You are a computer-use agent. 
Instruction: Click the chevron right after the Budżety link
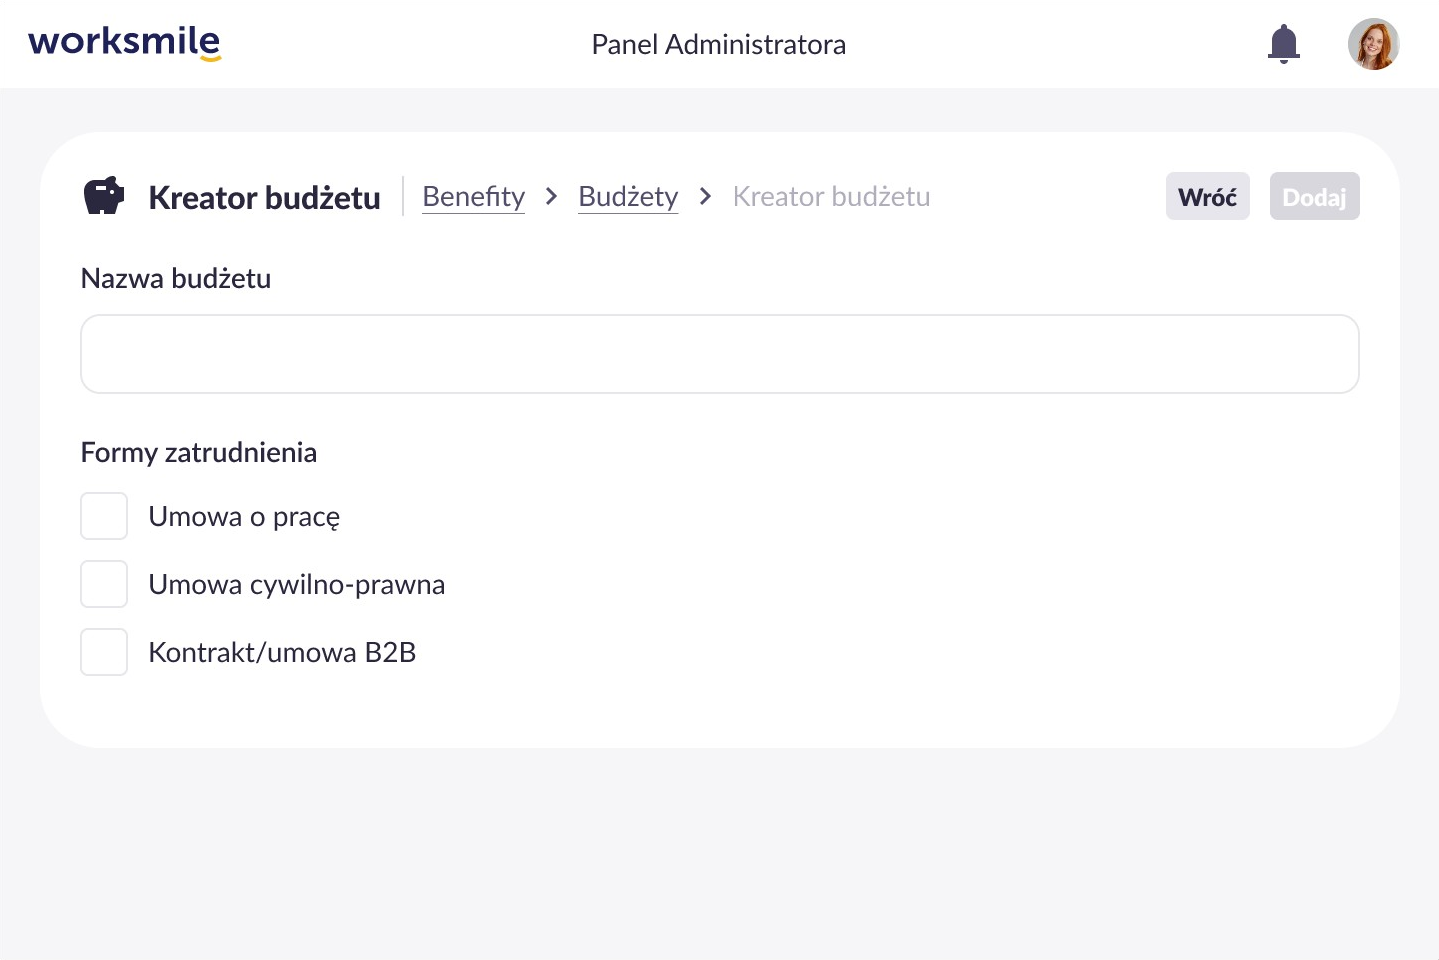[x=705, y=196]
